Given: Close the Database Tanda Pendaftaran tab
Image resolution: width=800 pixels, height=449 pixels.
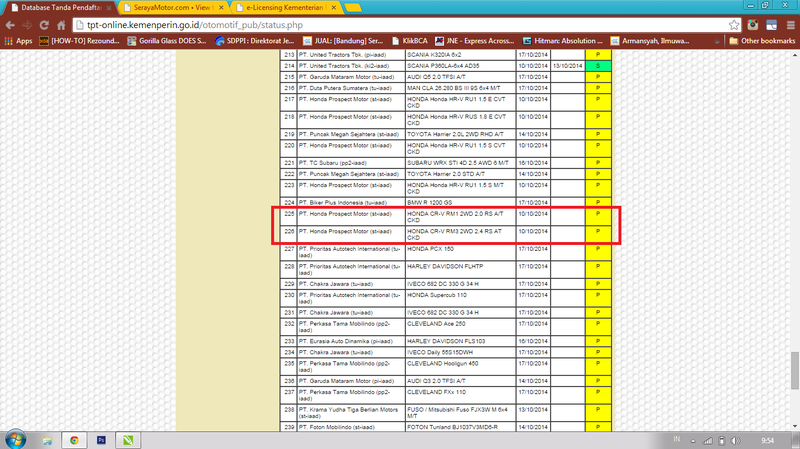Looking at the screenshot, I should (x=109, y=8).
